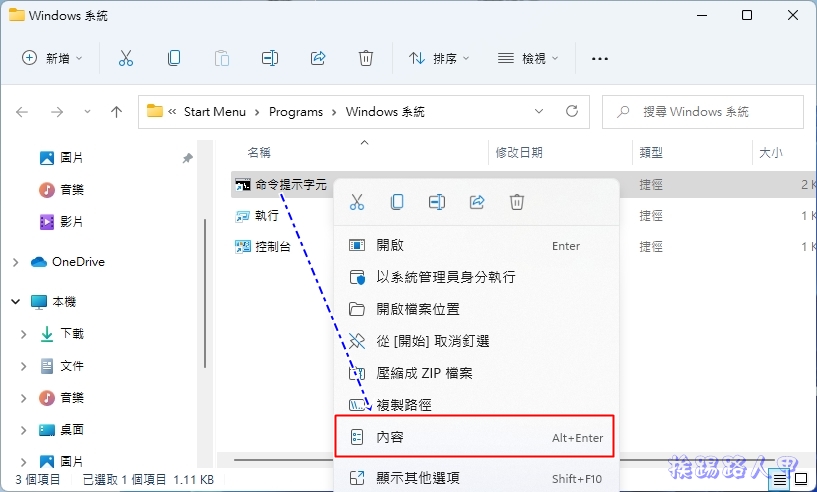Click the Windows 系統 breadcrumb

(385, 112)
